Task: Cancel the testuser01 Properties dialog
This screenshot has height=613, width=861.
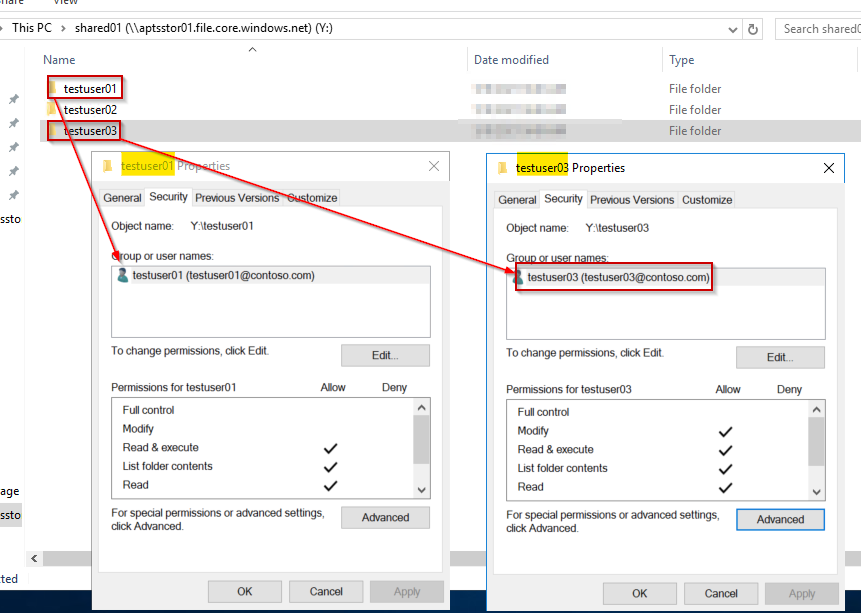Action: [326, 592]
